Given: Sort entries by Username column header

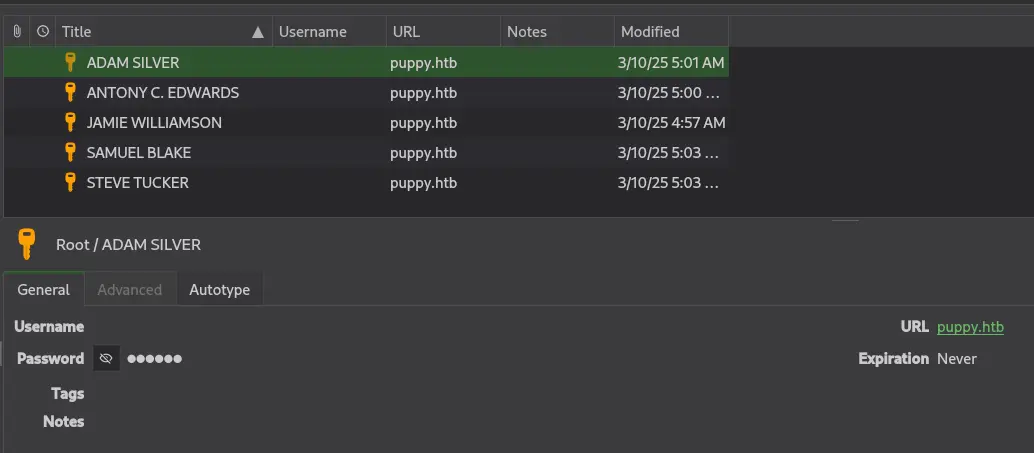Looking at the screenshot, I should (x=312, y=32).
